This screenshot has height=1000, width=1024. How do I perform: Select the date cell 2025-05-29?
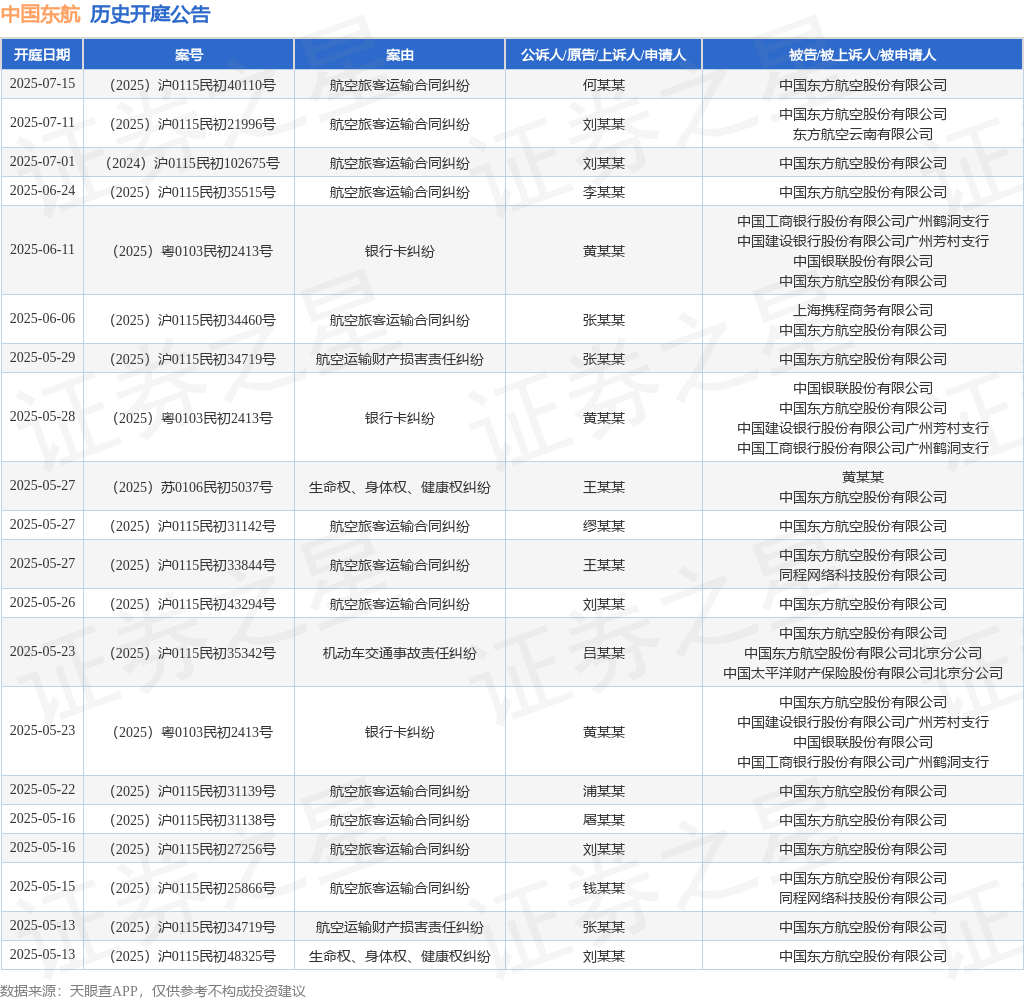pos(42,358)
